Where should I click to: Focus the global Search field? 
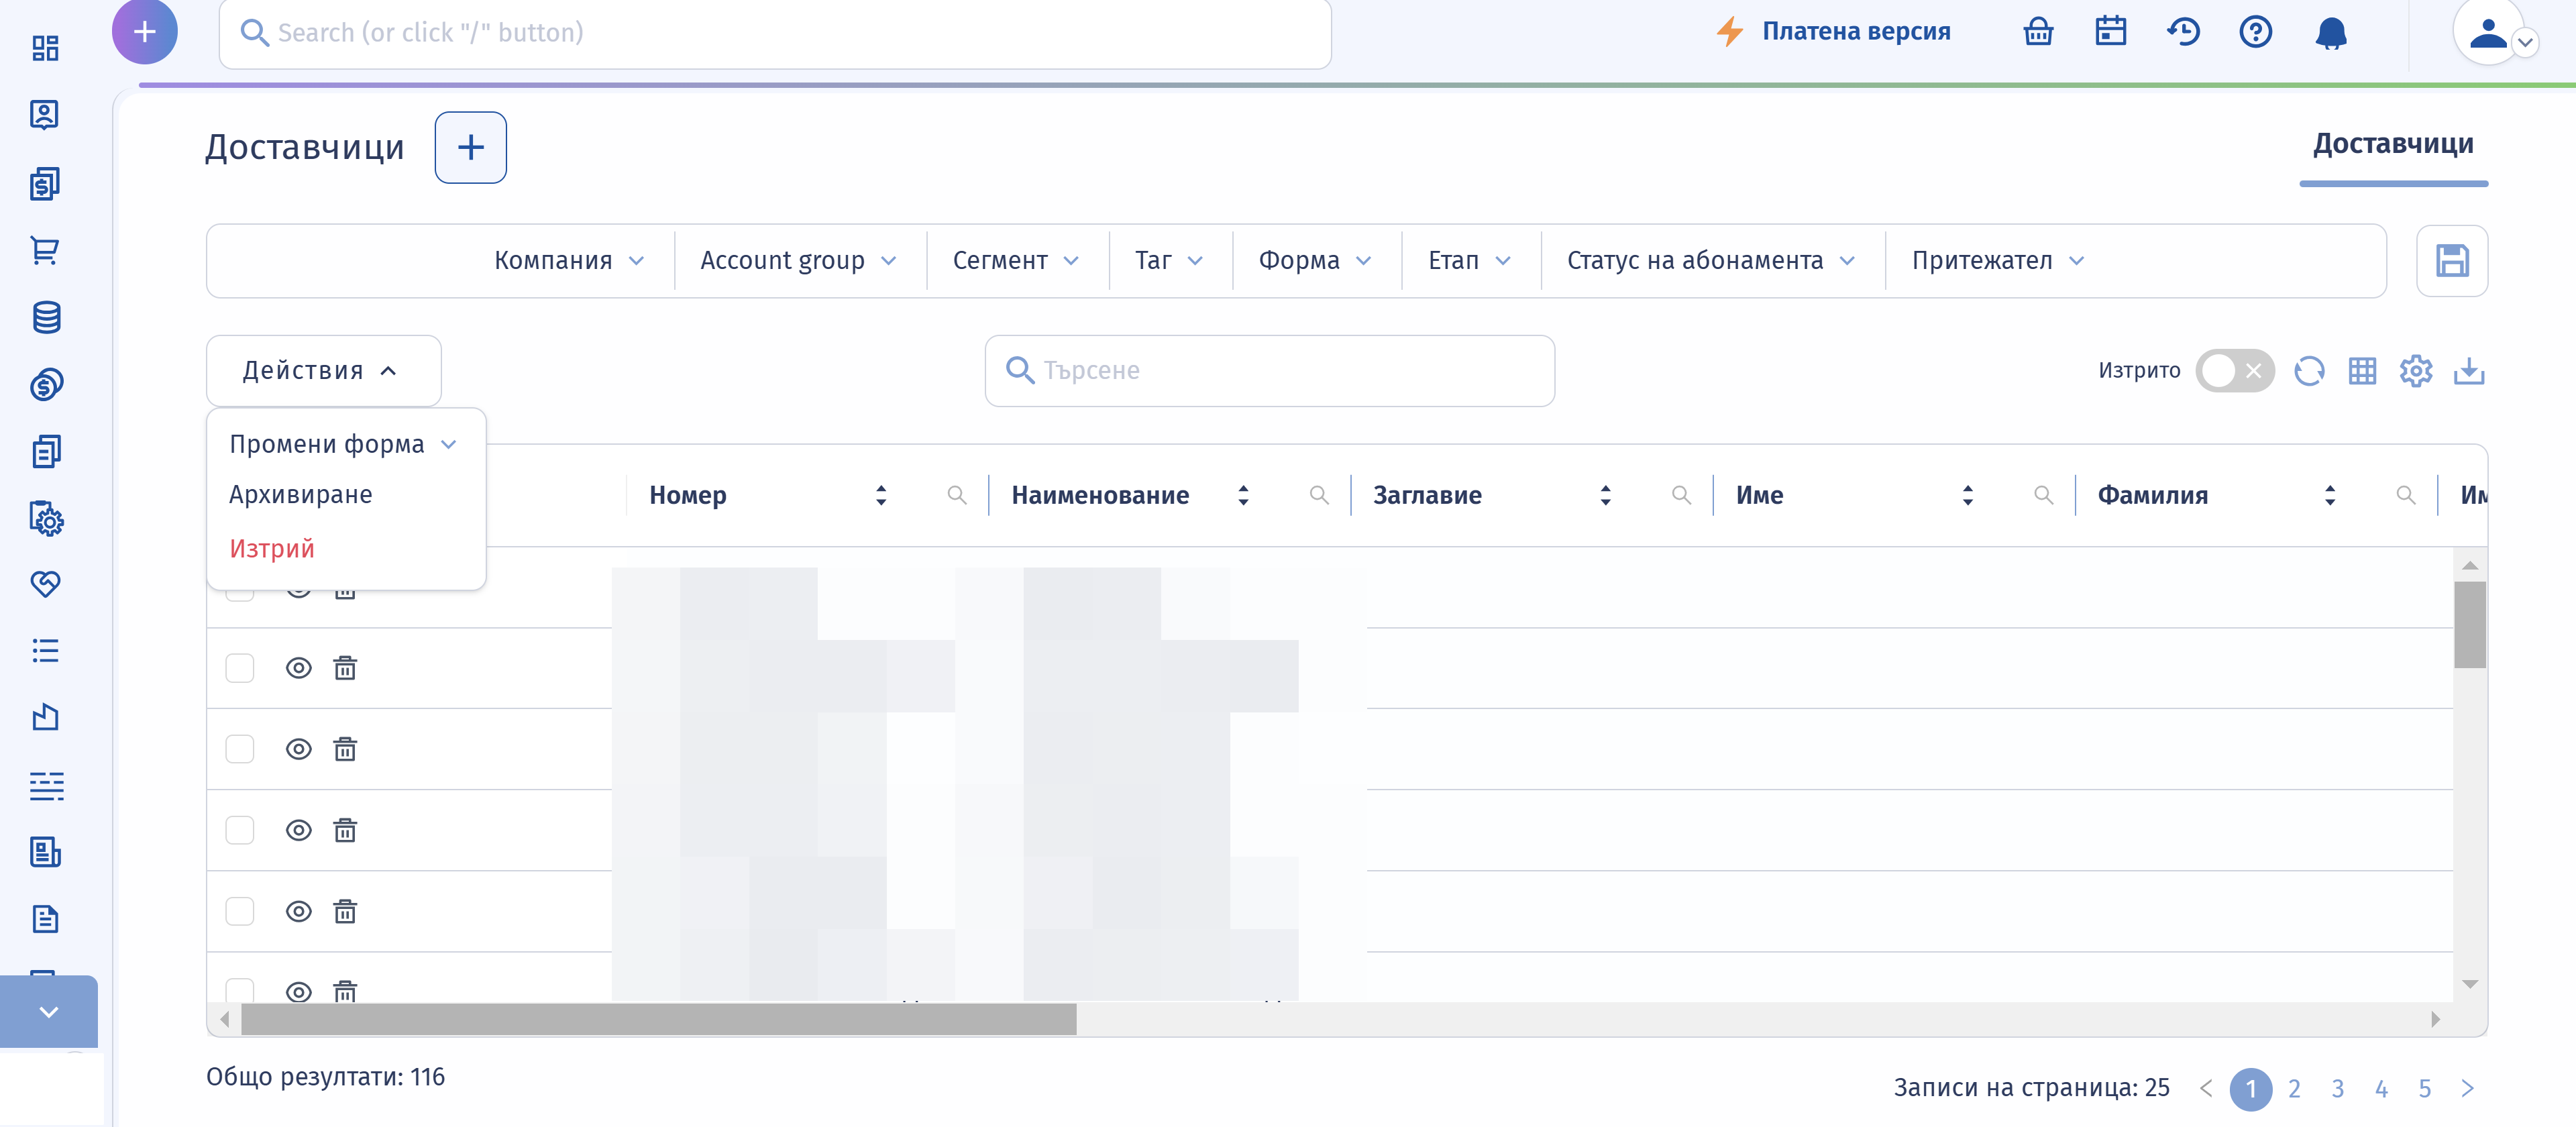(775, 33)
